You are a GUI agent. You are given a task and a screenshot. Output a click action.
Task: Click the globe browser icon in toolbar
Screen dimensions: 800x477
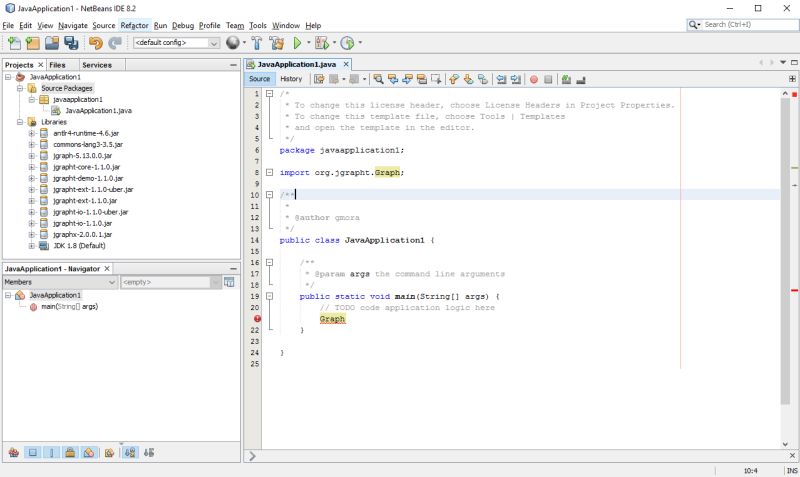point(233,43)
